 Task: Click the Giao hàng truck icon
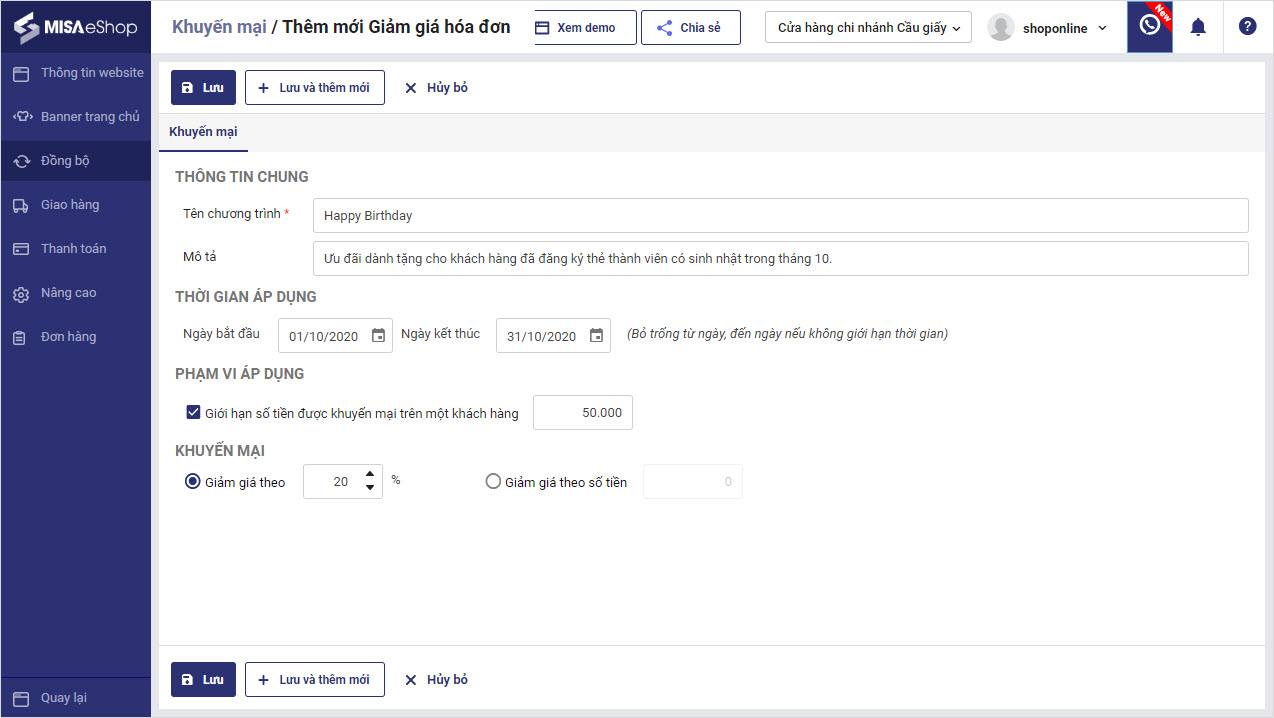pos(21,205)
